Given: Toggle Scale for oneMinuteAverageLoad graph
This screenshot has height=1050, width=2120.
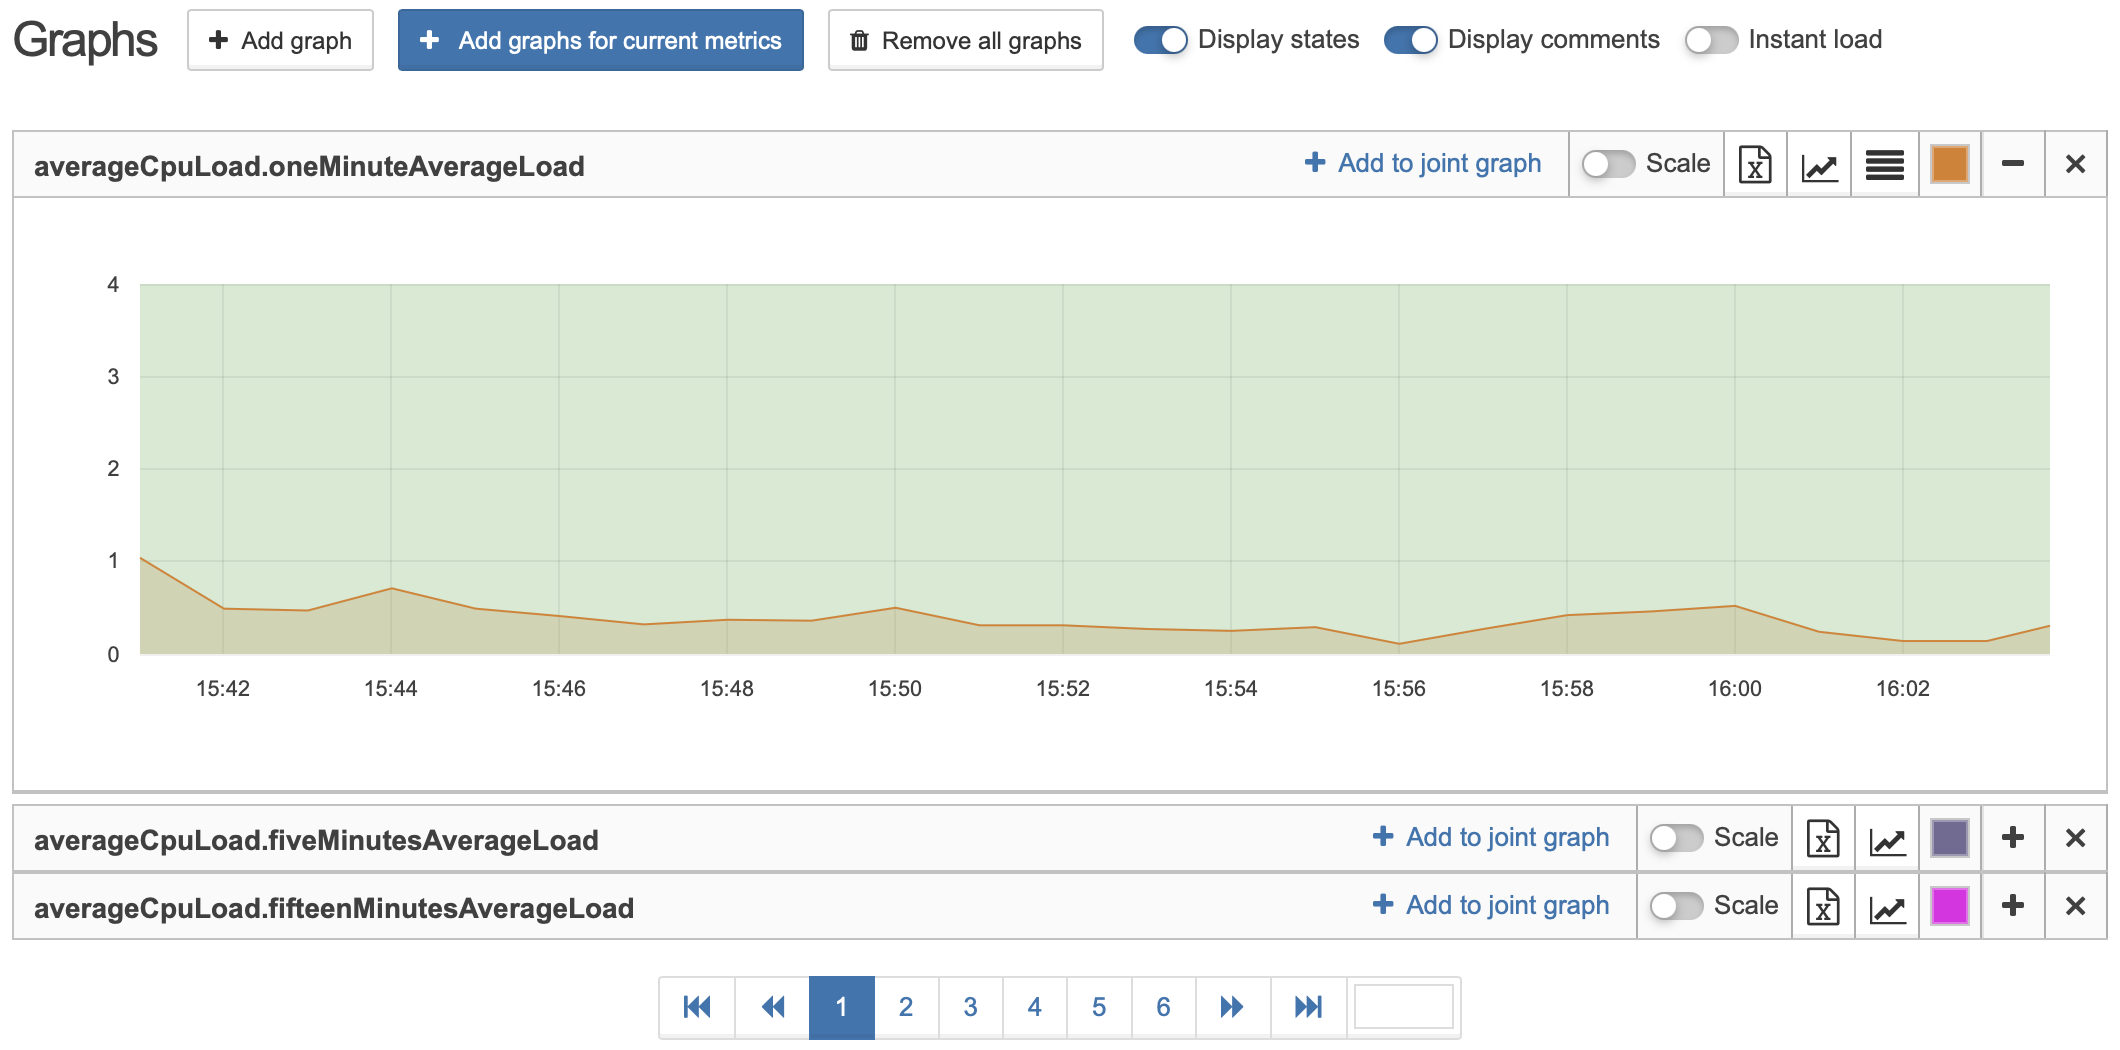Looking at the screenshot, I should [1608, 164].
